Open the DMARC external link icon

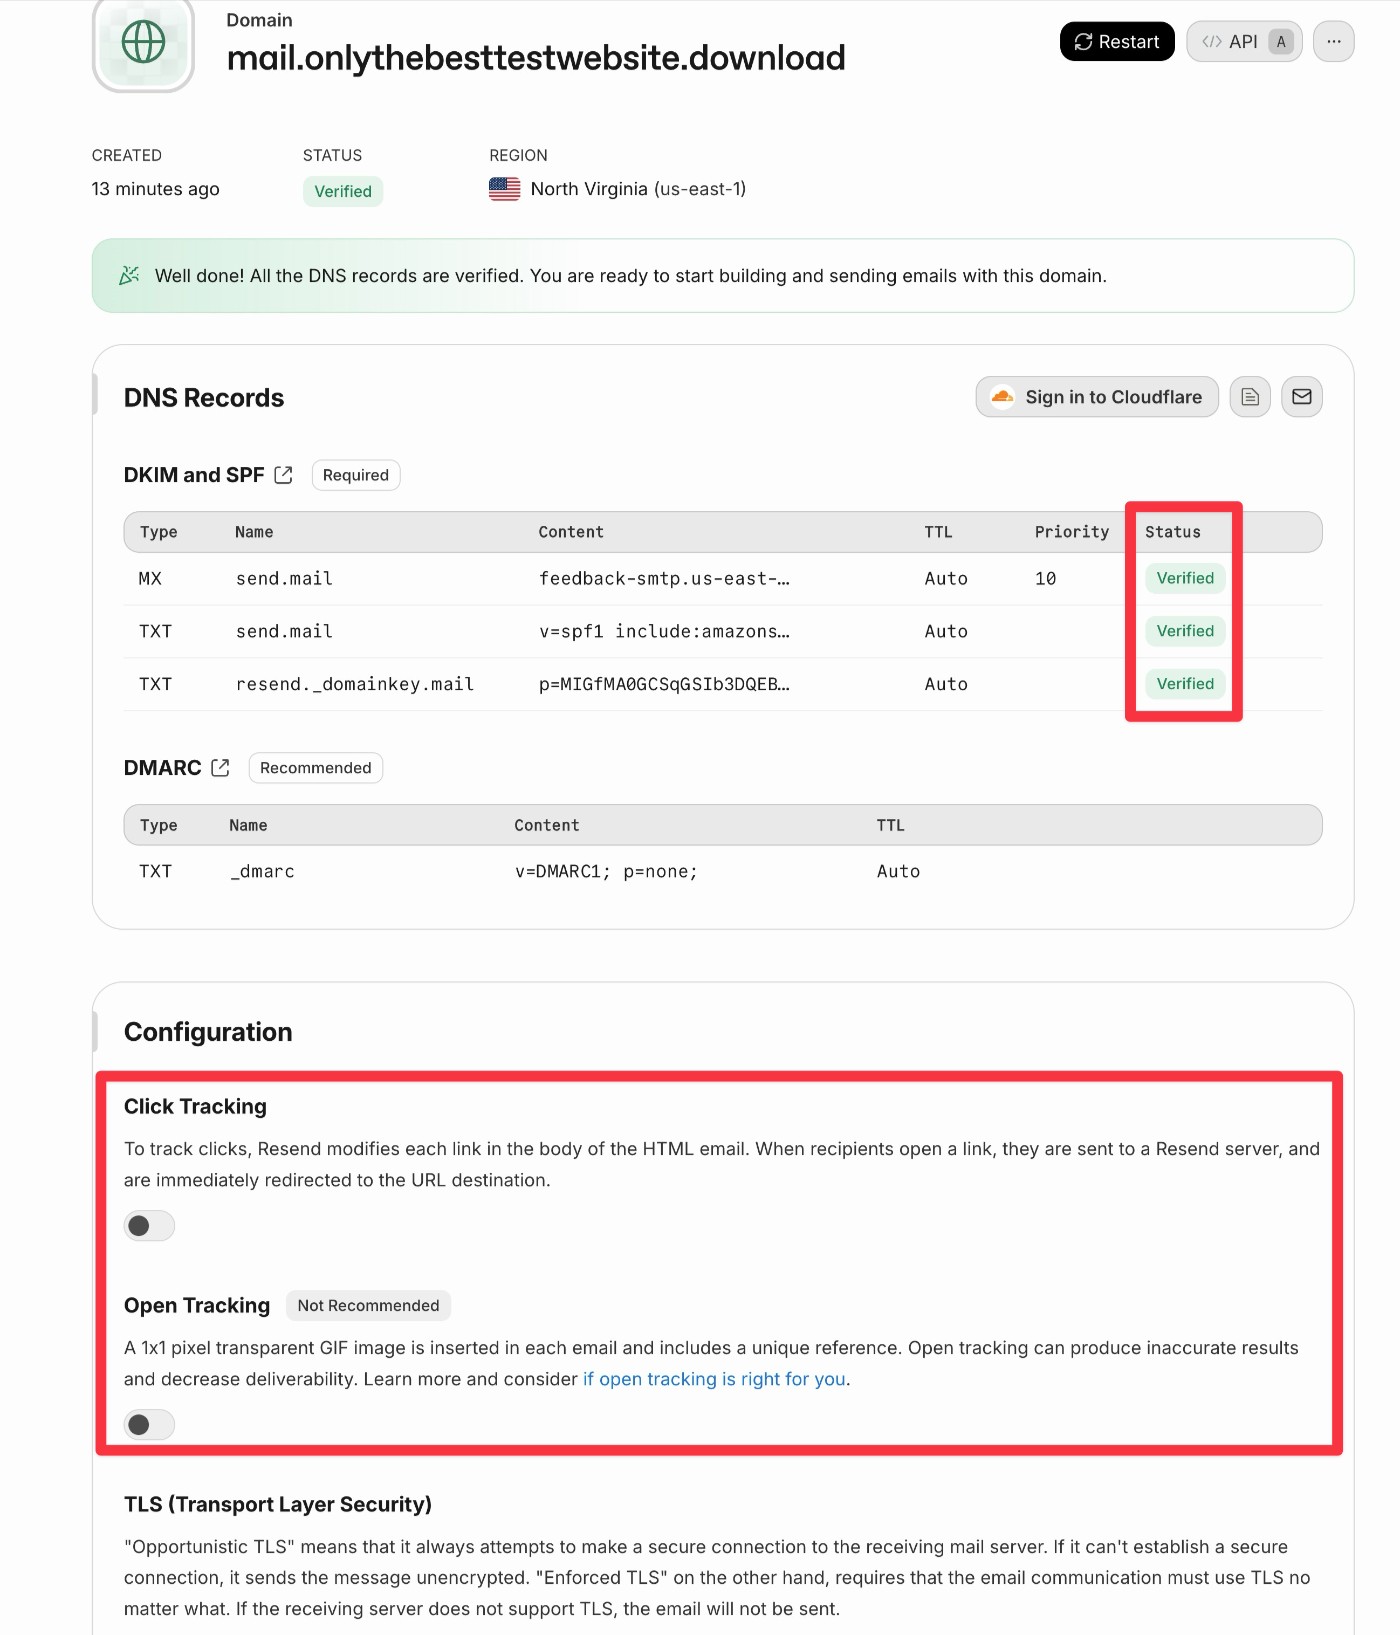tap(221, 768)
